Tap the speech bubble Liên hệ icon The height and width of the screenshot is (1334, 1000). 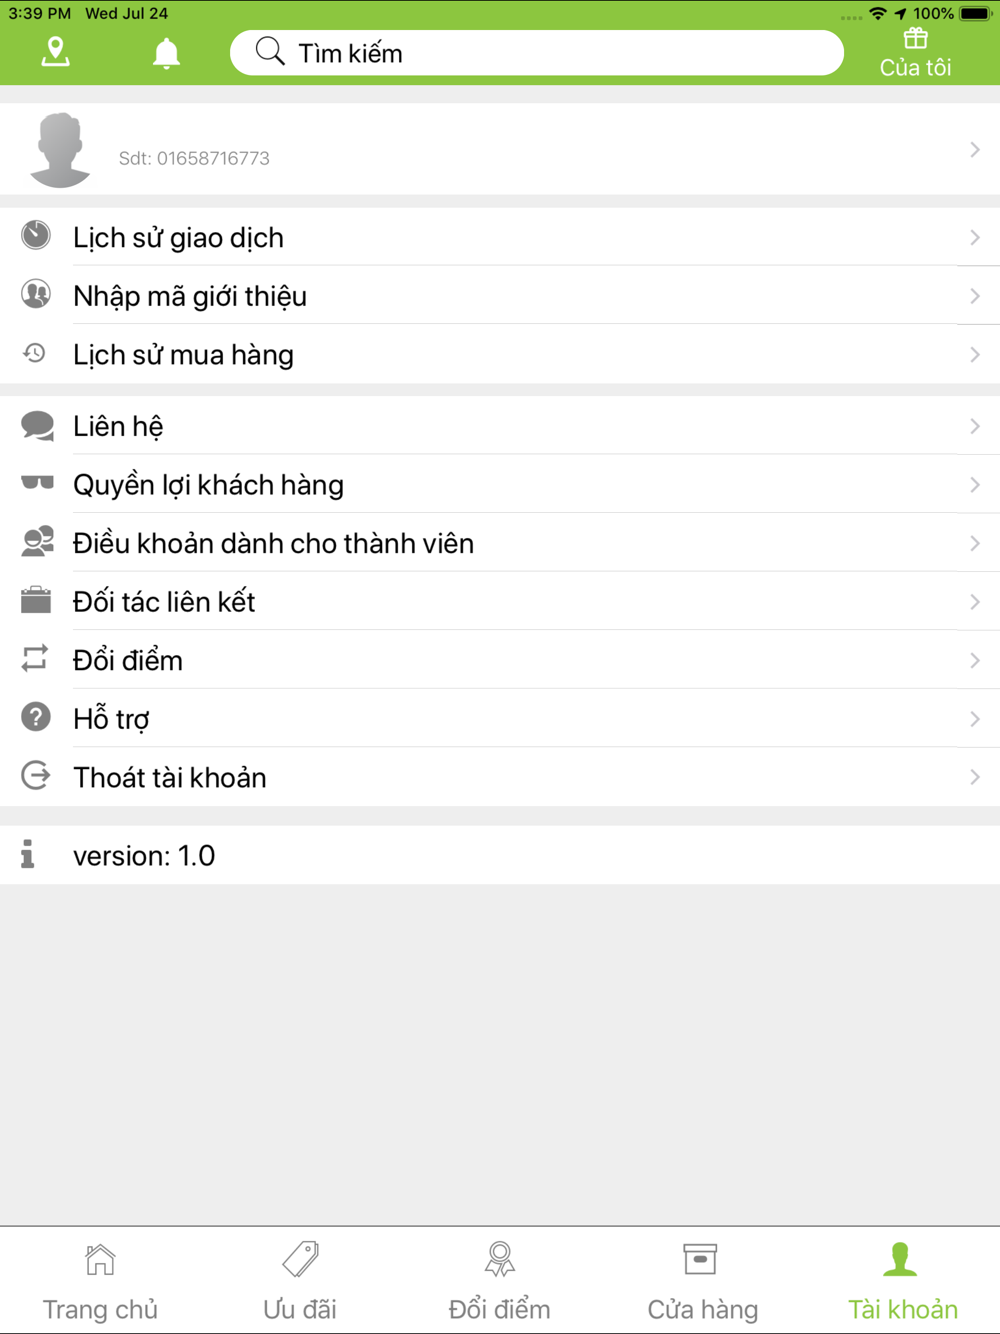click(37, 426)
